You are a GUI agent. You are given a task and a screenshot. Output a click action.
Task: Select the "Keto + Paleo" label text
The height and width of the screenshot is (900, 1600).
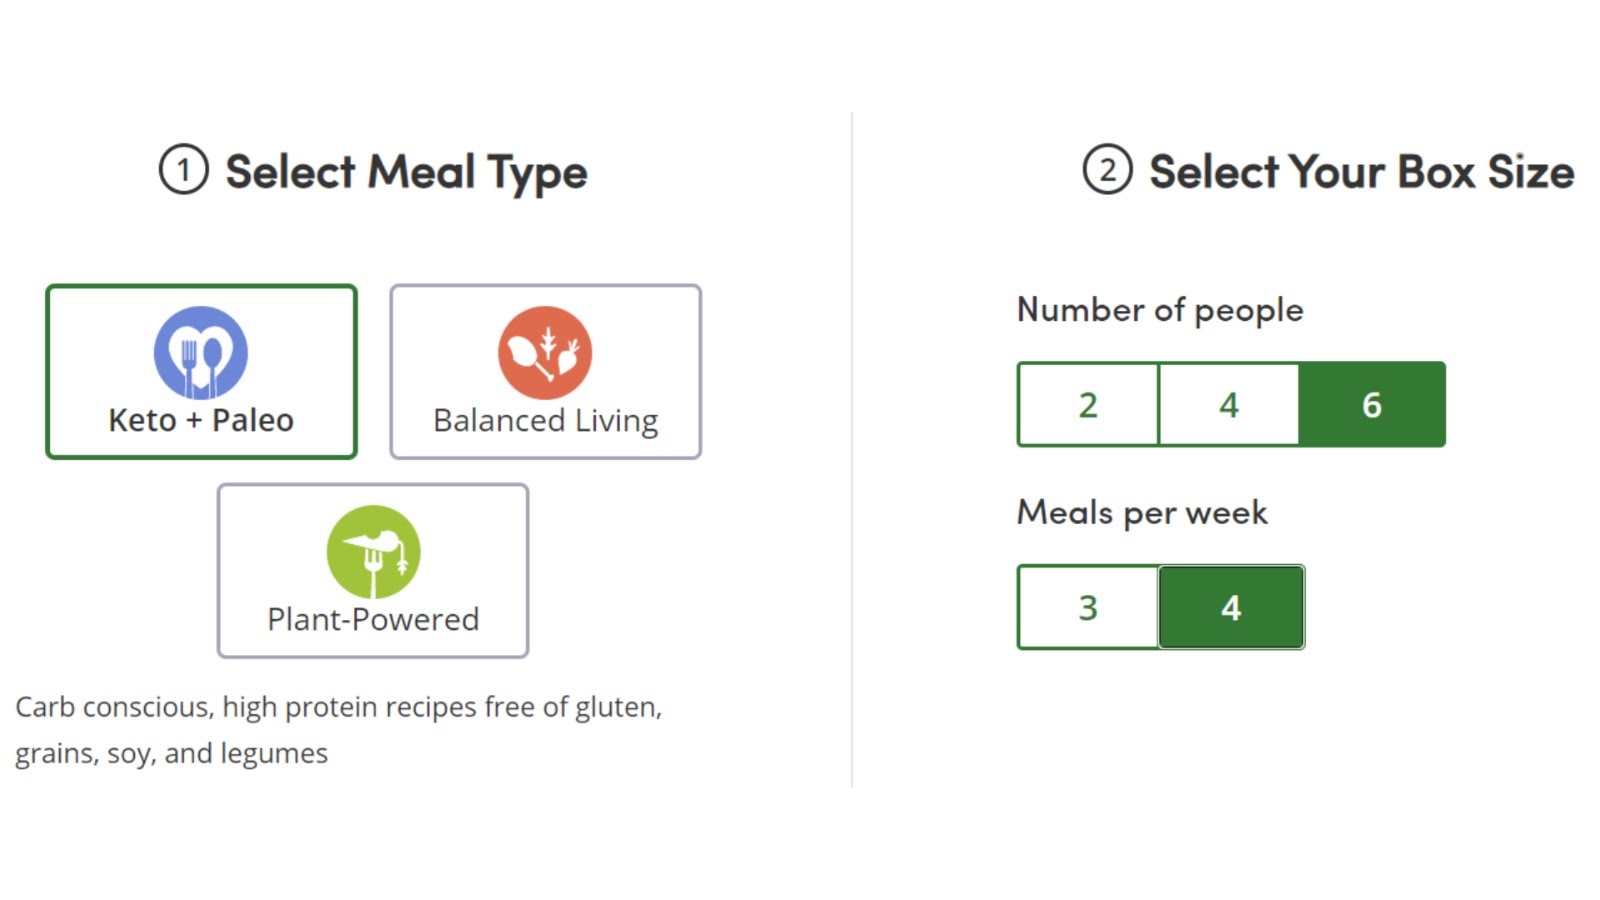click(x=201, y=420)
